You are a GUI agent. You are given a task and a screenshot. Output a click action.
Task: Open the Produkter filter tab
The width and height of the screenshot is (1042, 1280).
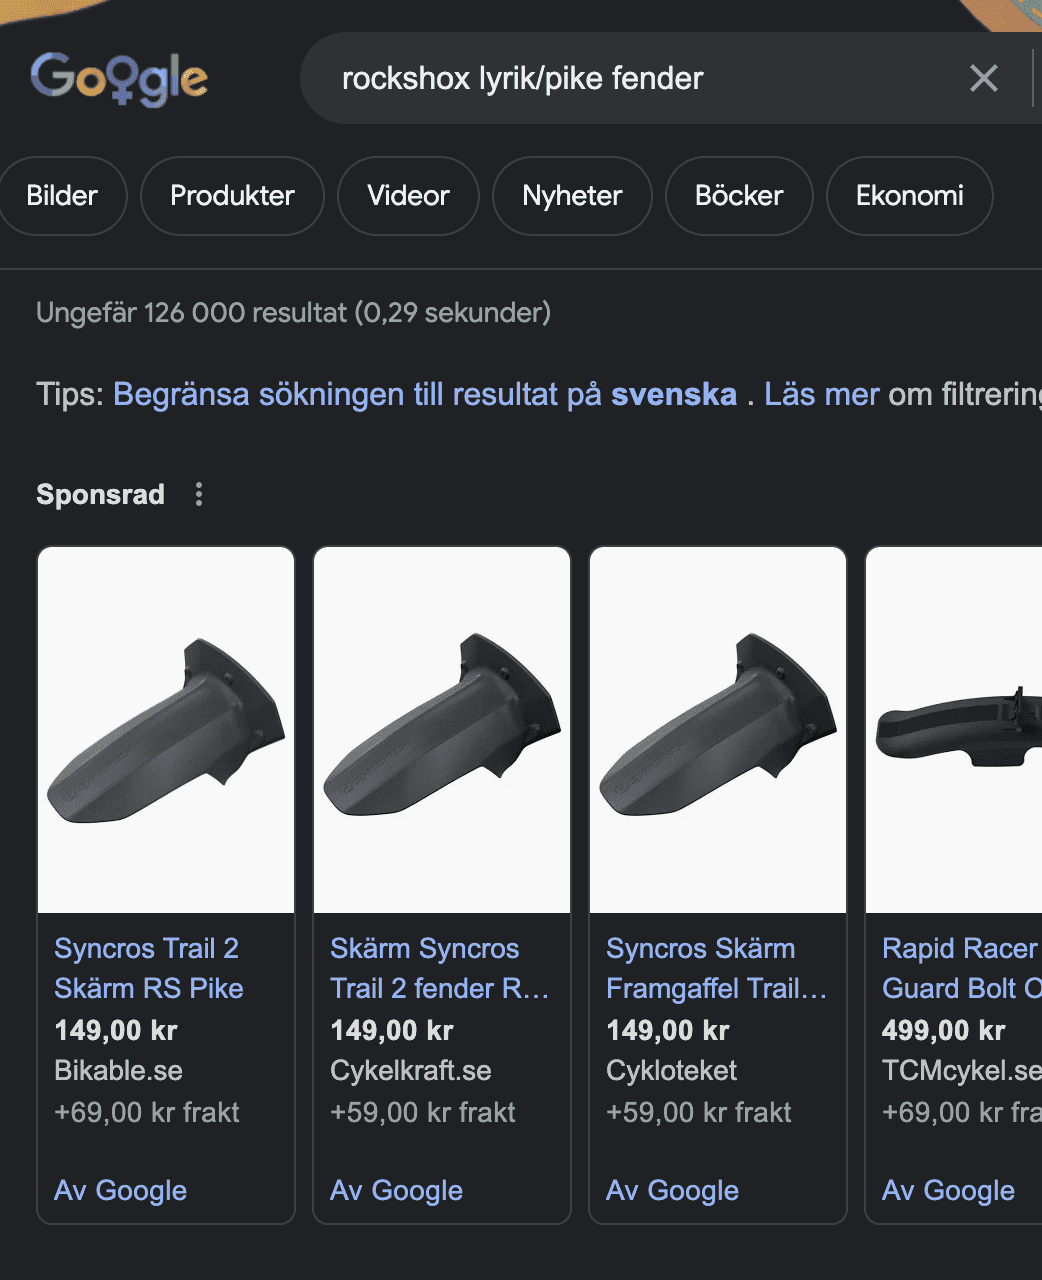[x=232, y=196]
